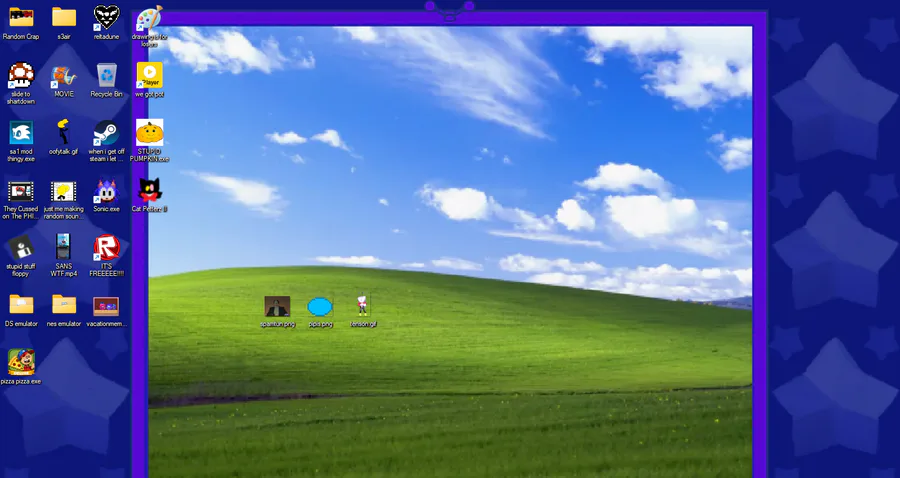Select the yellow Player shortcut icon

click(x=149, y=75)
